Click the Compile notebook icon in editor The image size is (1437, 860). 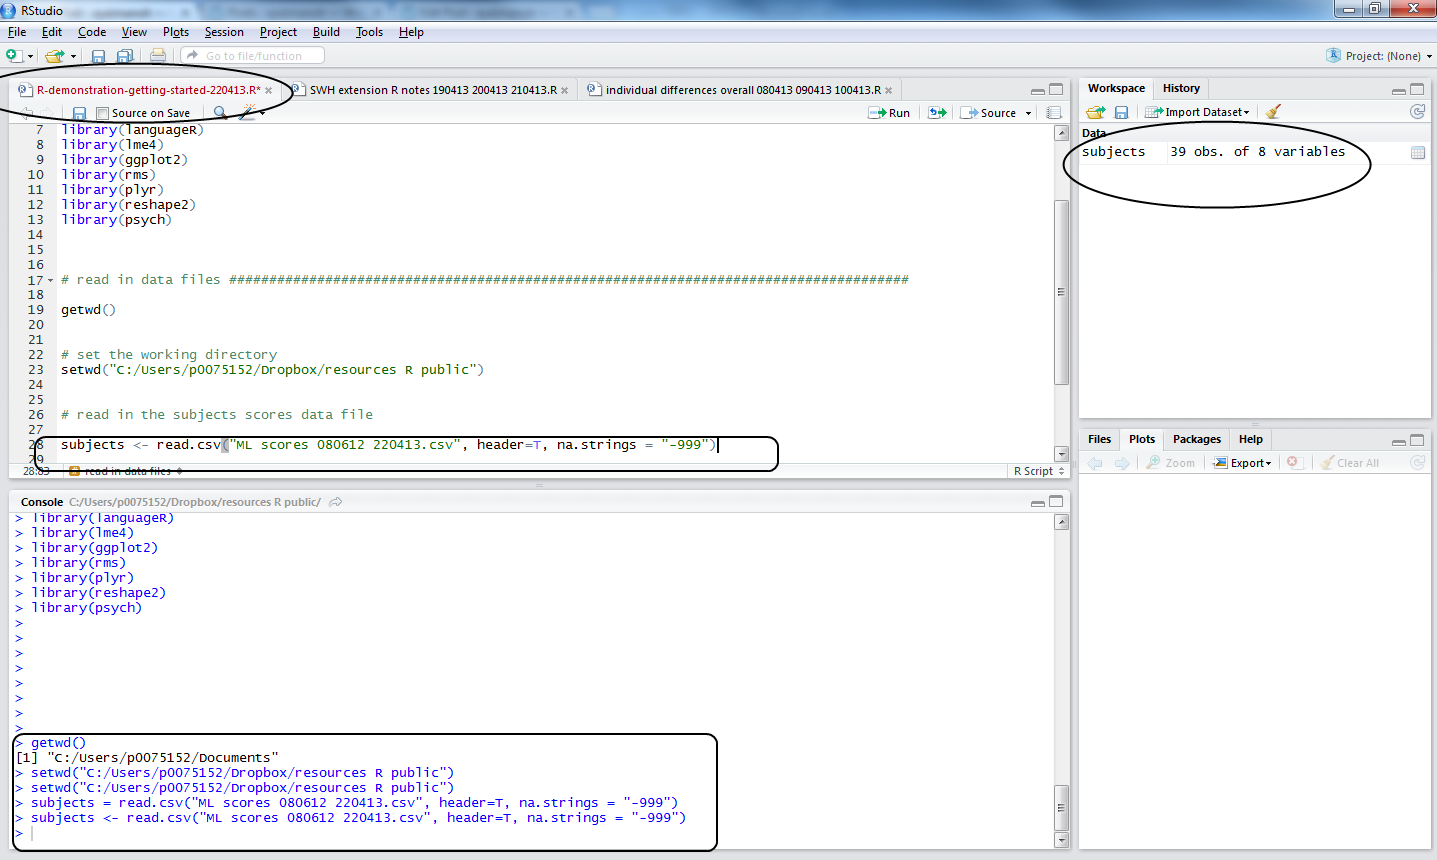point(1053,113)
